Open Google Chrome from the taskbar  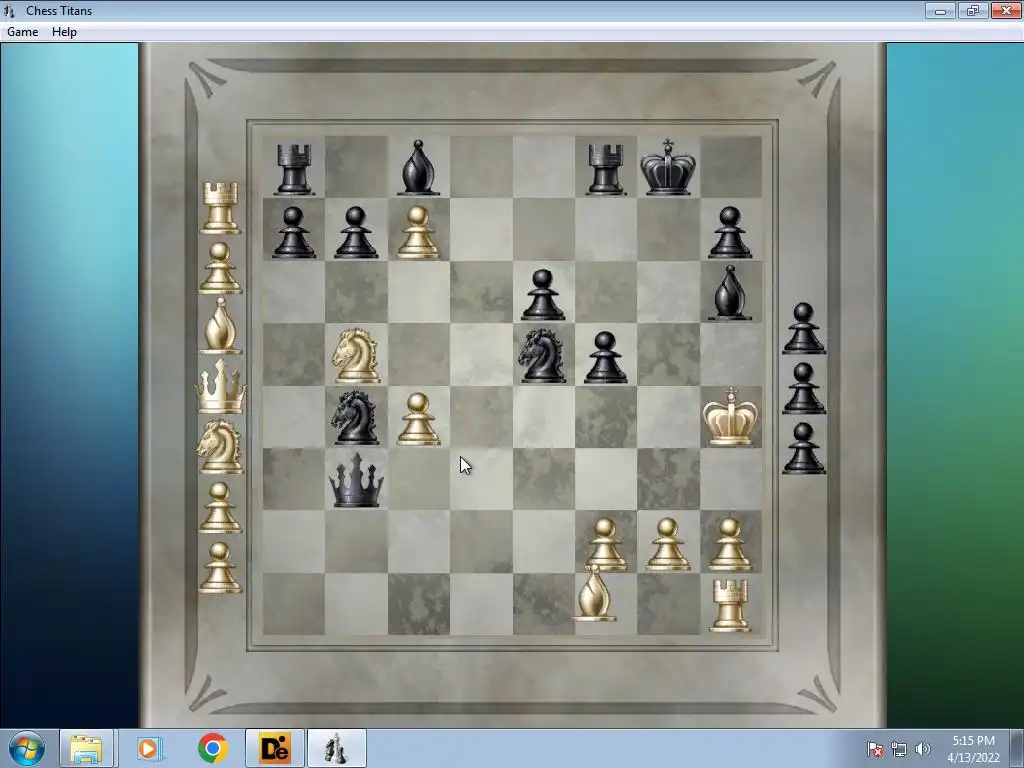point(212,748)
